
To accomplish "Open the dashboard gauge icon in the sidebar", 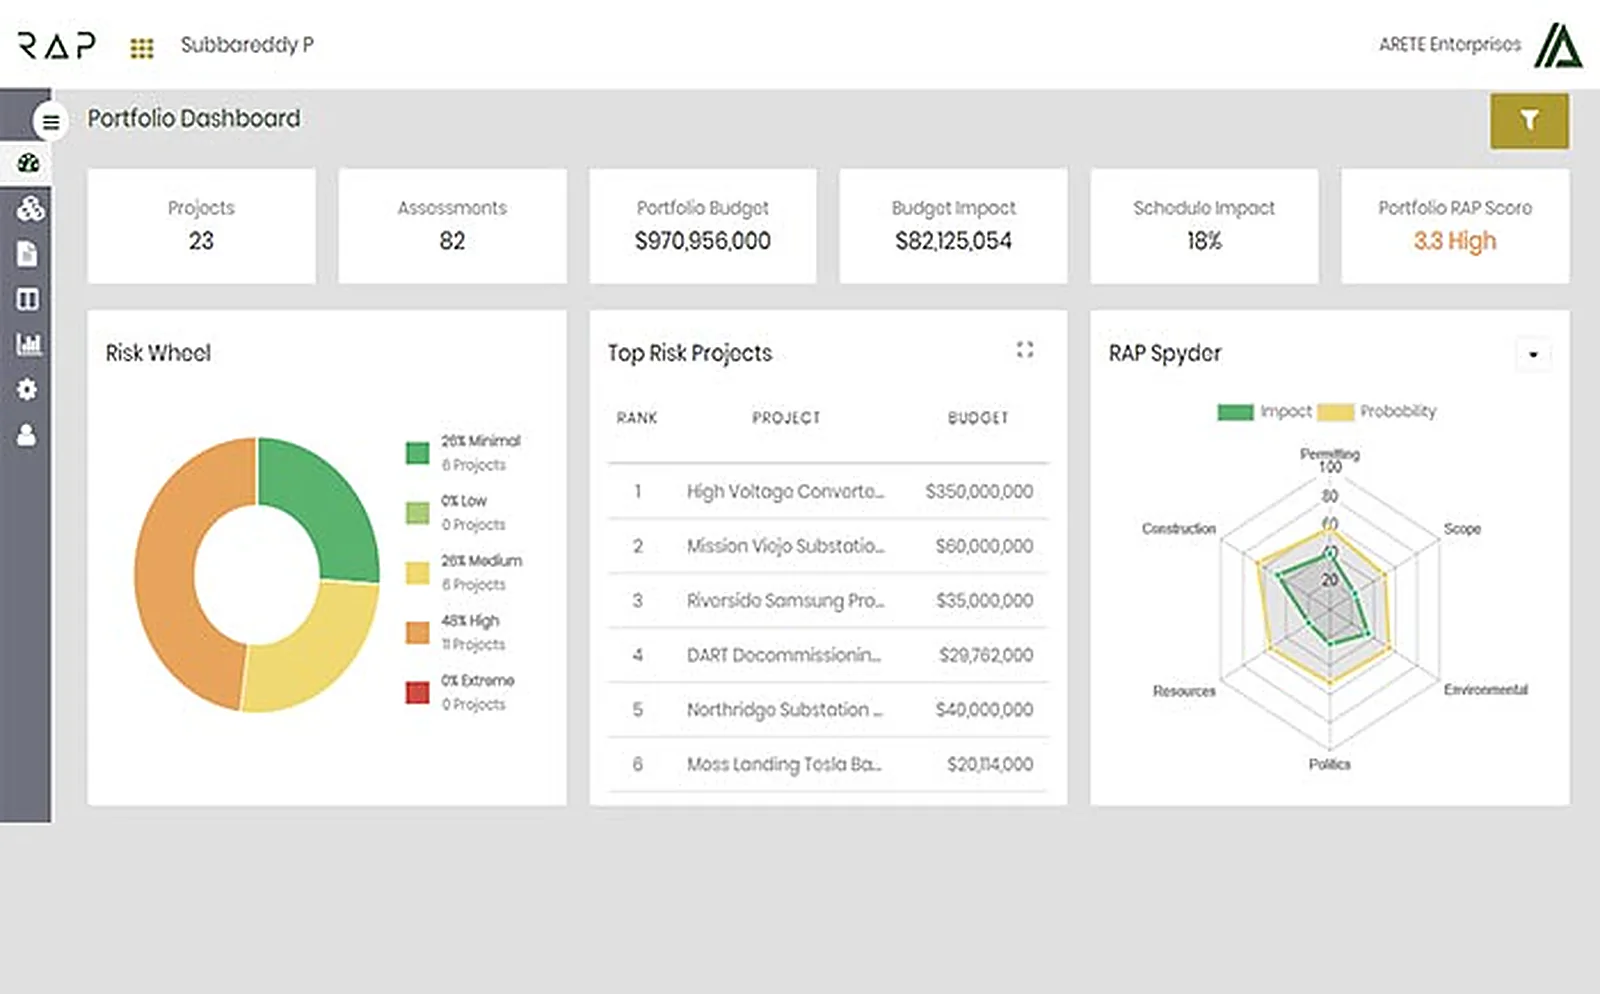I will (x=28, y=162).
